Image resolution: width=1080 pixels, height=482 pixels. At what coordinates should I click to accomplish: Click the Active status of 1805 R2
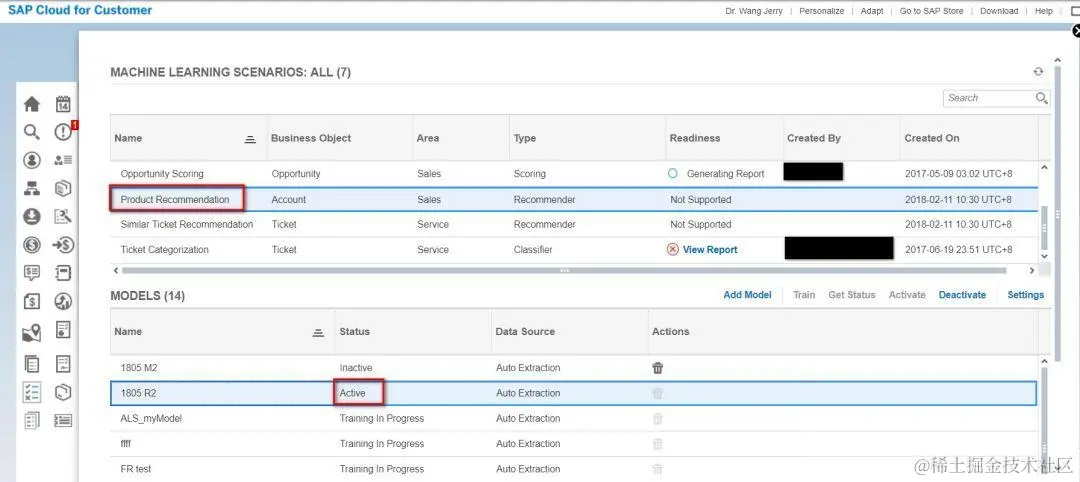pos(352,393)
